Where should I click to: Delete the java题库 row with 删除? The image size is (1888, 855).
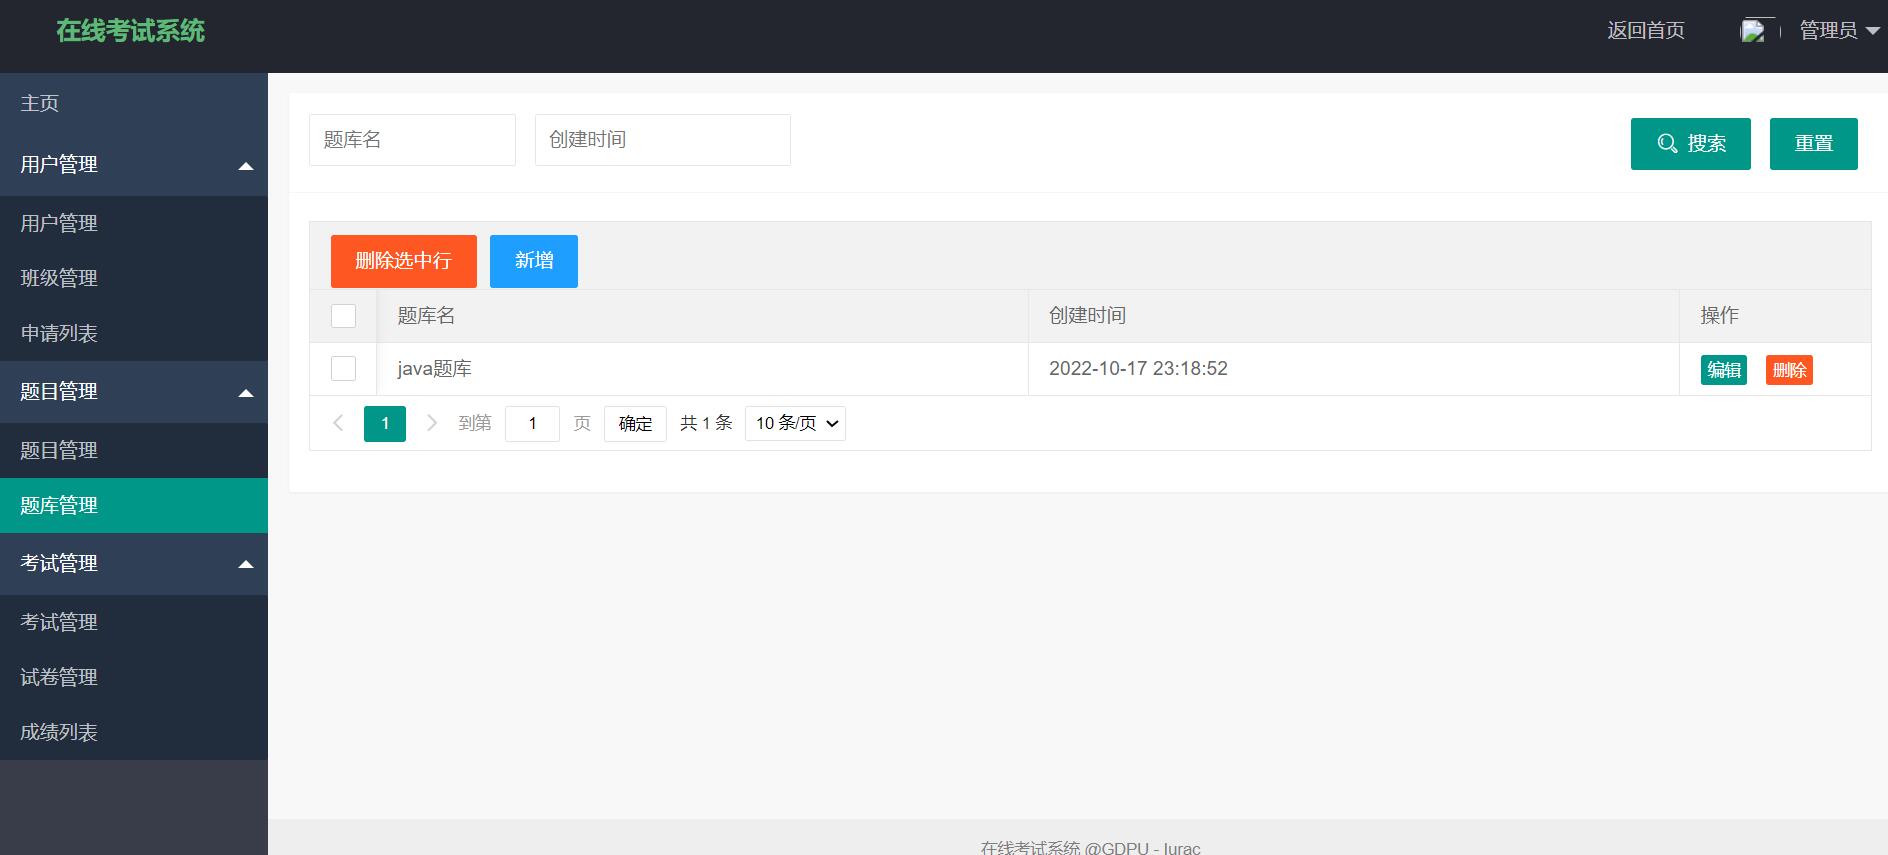(1789, 370)
